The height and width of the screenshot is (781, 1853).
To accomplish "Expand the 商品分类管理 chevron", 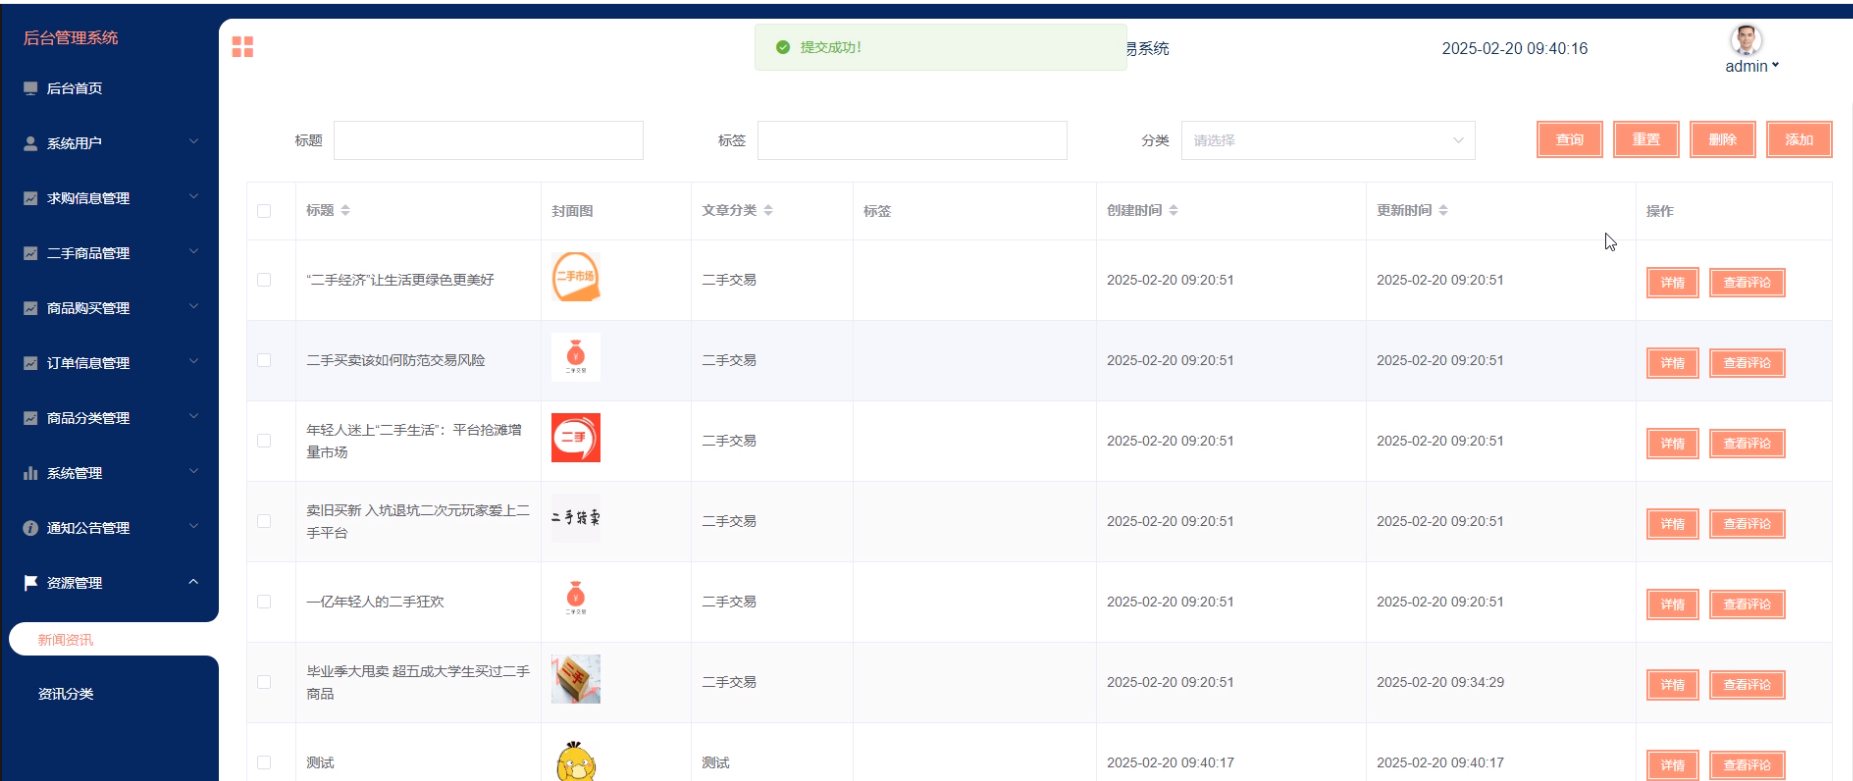I will click(x=193, y=417).
